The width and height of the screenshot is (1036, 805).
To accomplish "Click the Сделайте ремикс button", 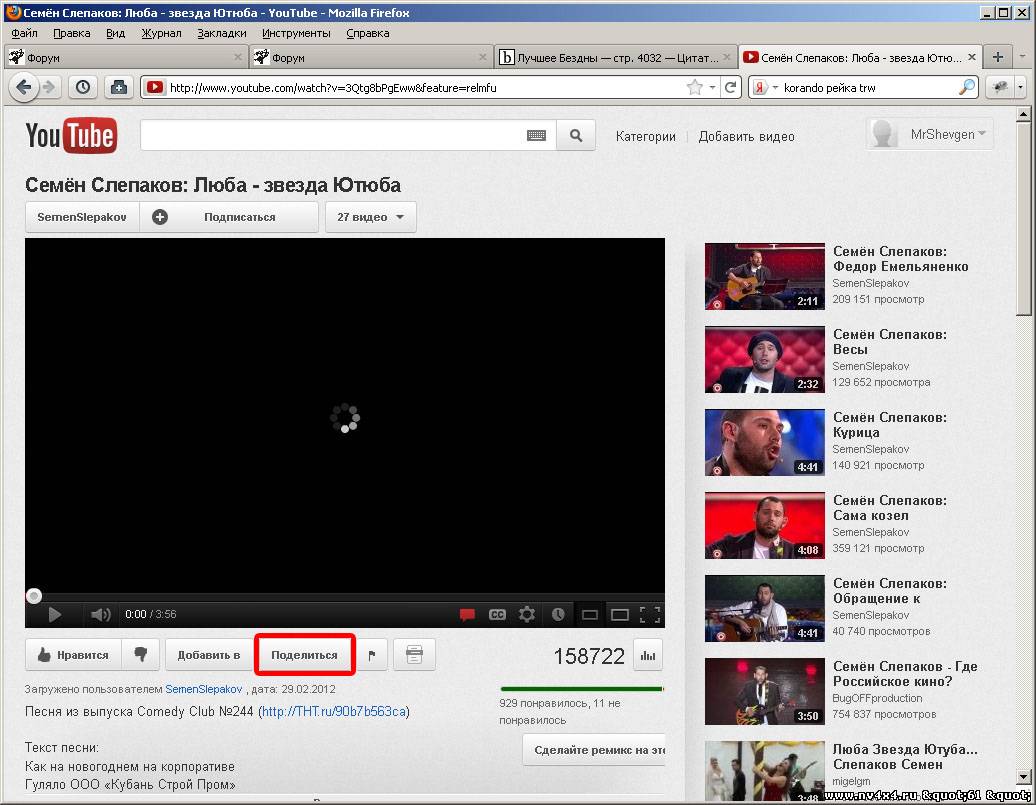I will [x=594, y=749].
